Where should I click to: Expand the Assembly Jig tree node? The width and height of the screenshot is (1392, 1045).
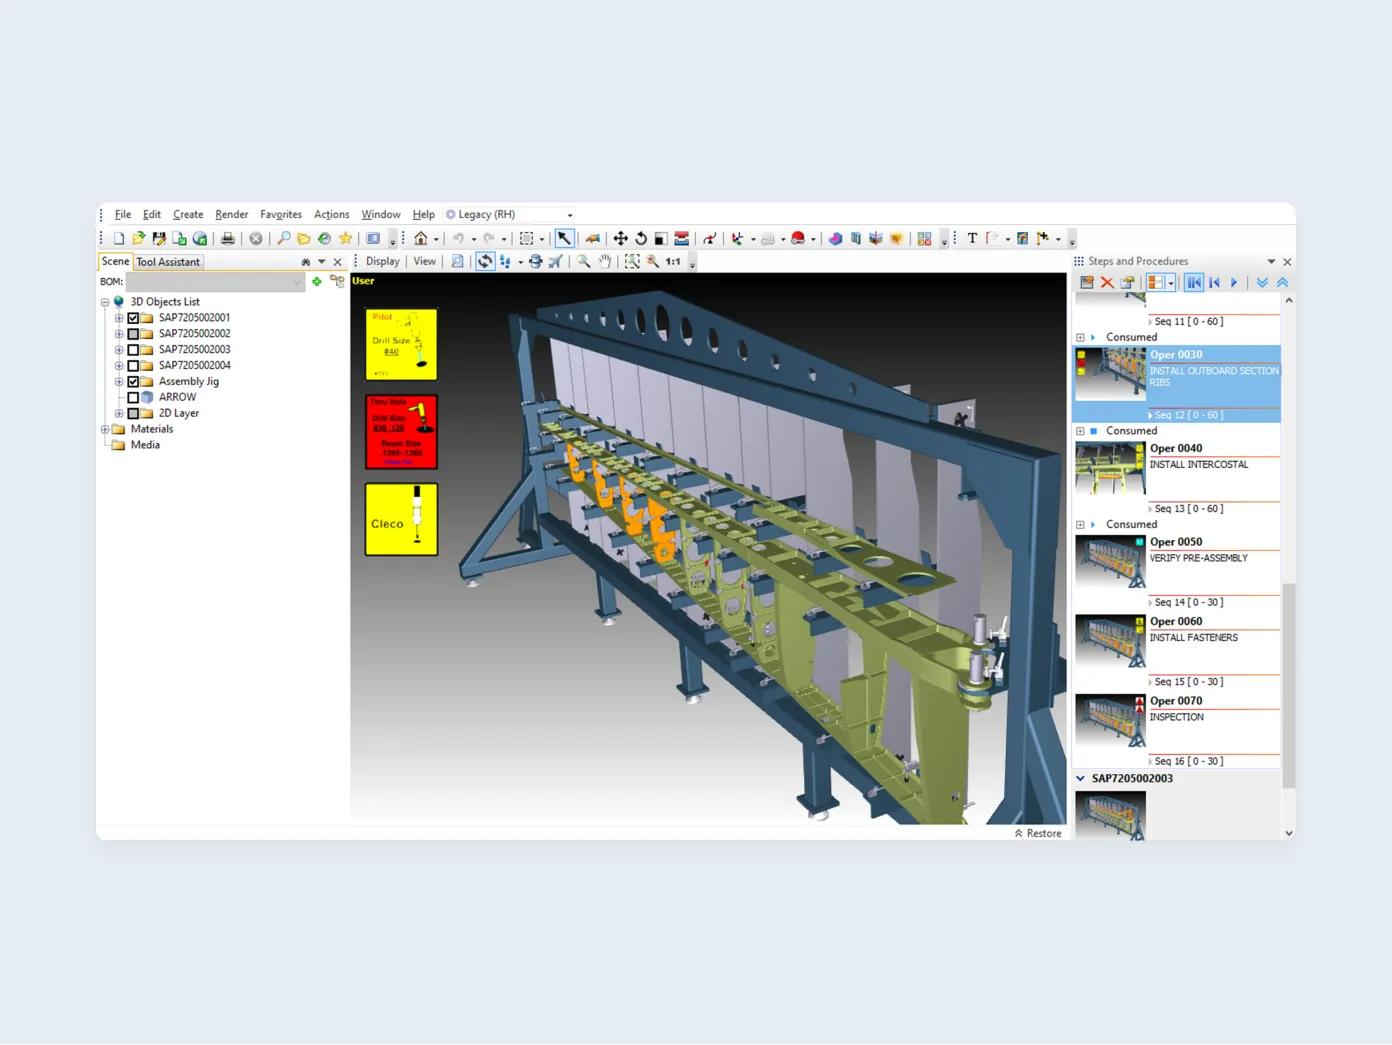point(119,382)
